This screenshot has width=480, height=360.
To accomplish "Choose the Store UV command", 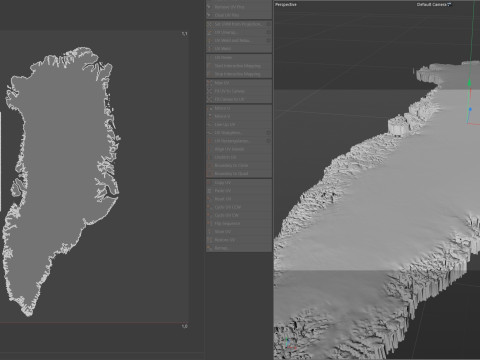I will tap(239, 232).
